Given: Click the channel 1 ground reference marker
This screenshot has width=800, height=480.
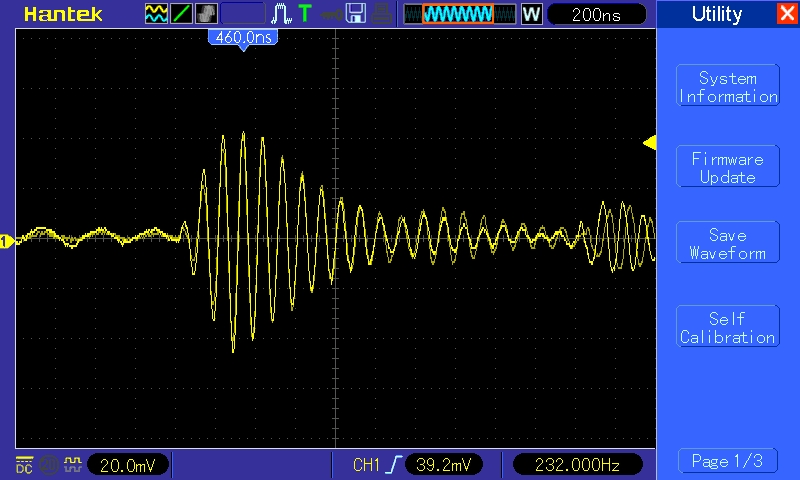Looking at the screenshot, I should pos(7,241).
